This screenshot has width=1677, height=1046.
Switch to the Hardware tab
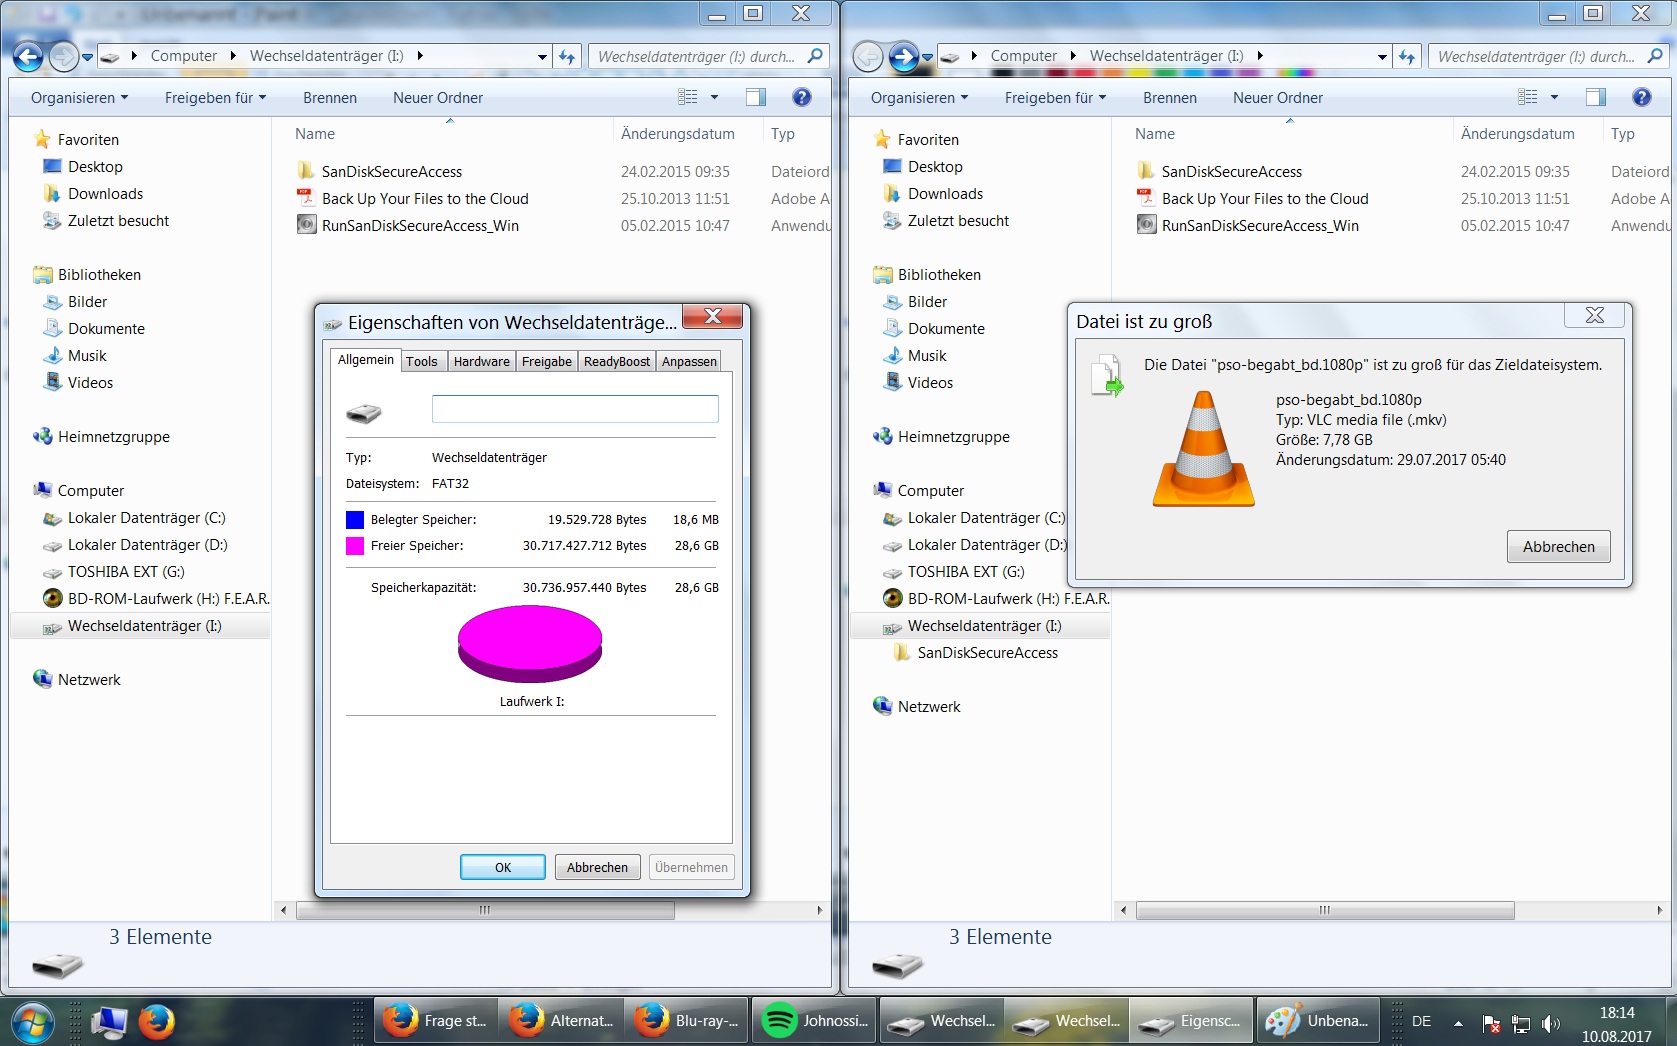481,361
